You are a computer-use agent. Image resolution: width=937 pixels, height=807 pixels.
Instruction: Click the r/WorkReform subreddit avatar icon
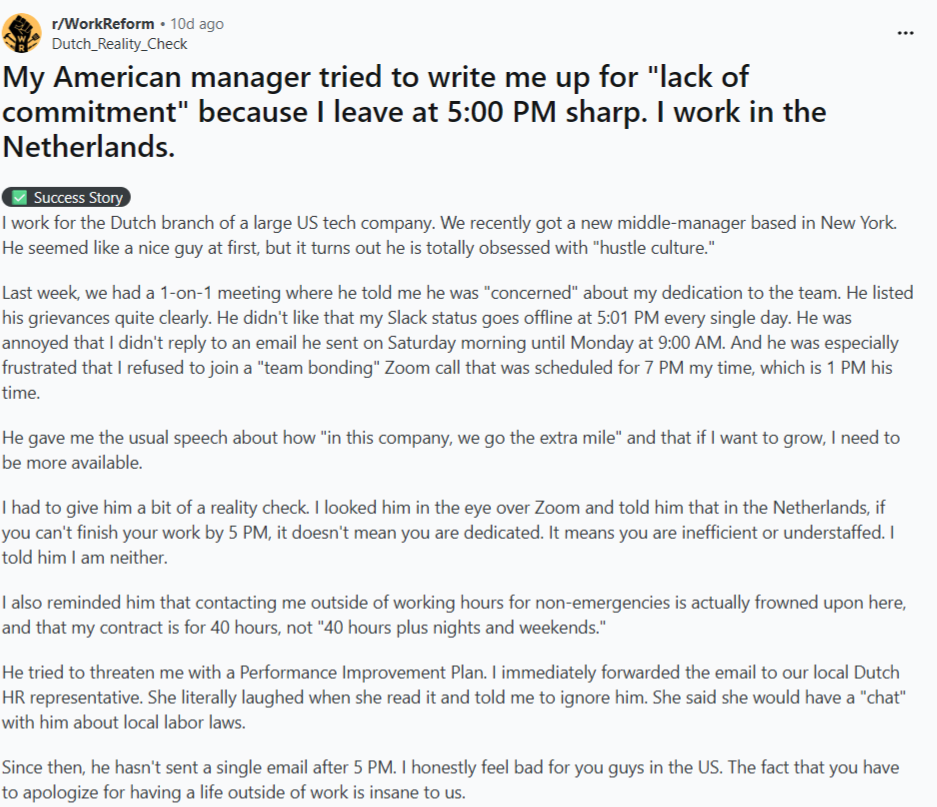pos(21,33)
